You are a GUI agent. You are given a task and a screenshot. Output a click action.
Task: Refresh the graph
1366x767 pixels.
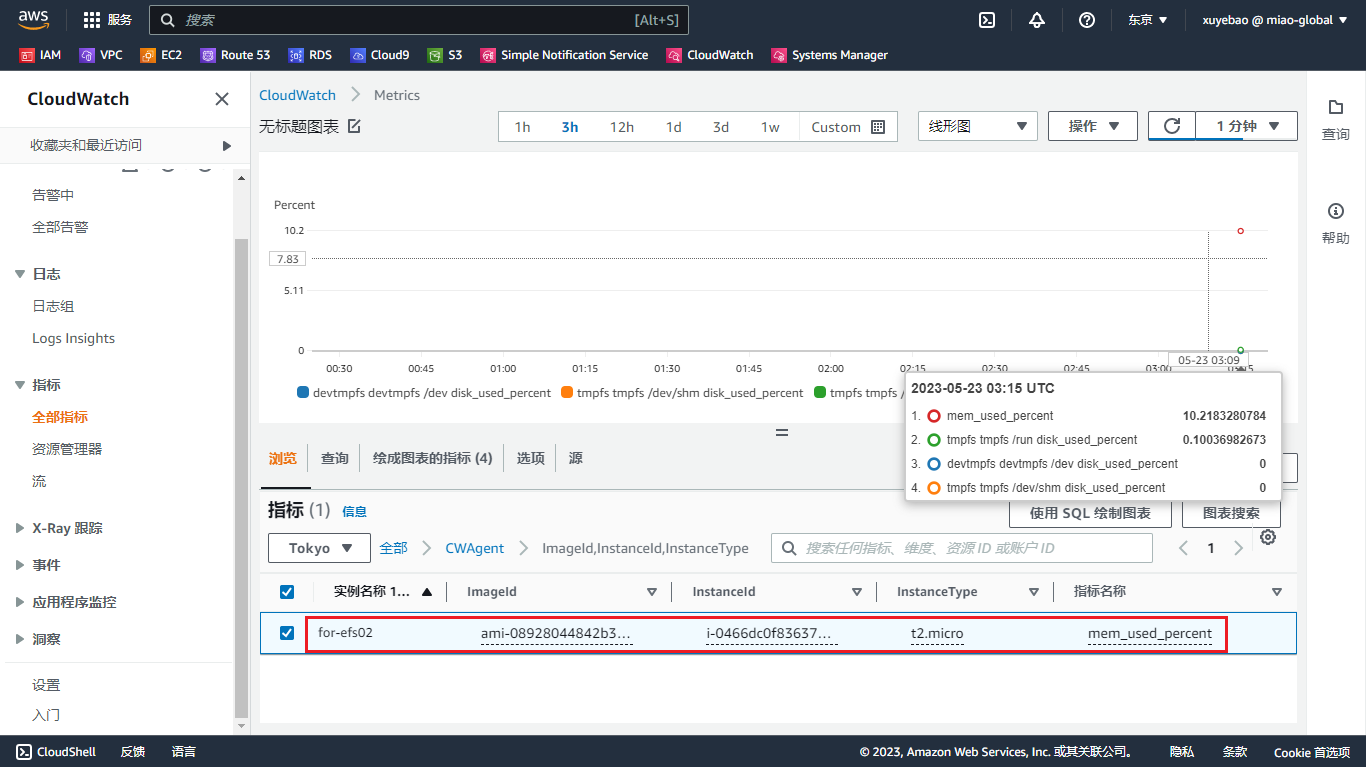1172,126
